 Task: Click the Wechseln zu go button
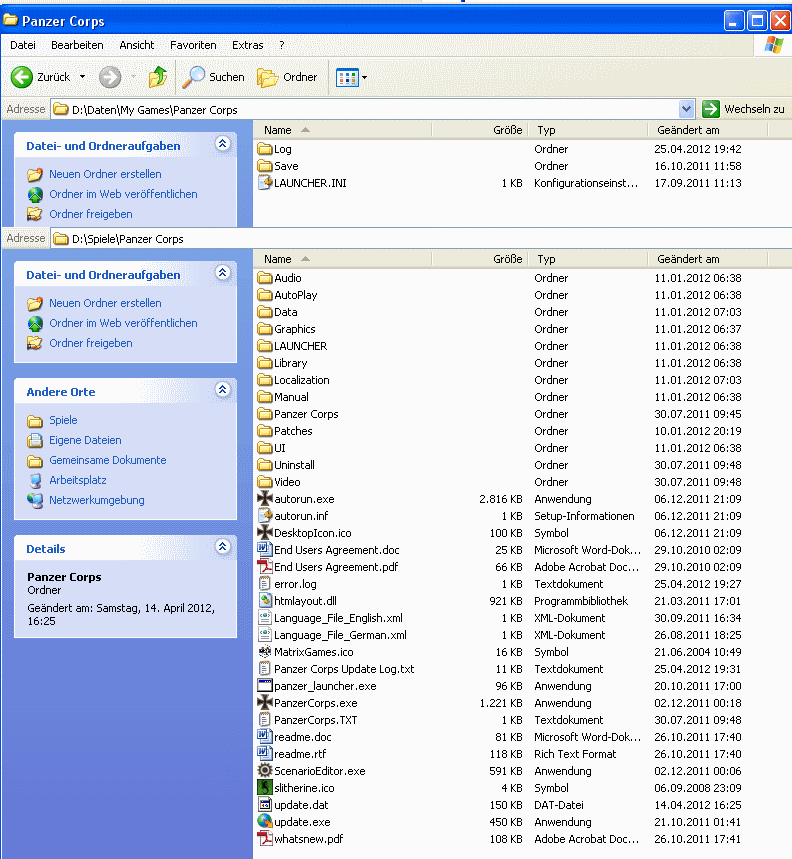(744, 109)
